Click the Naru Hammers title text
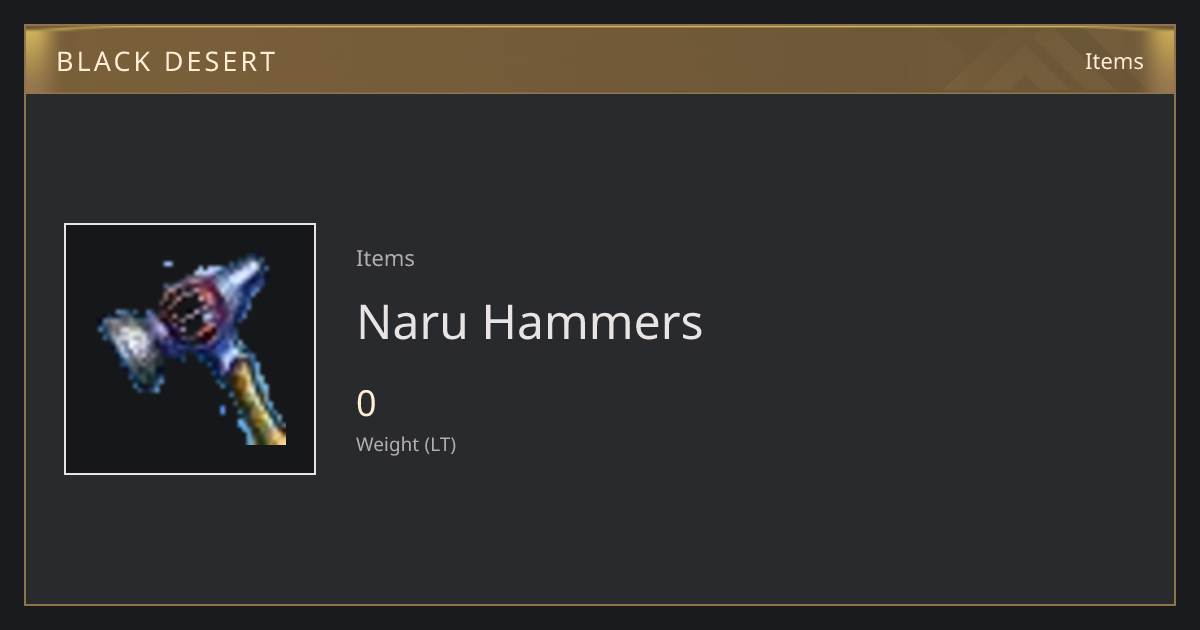The image size is (1200, 630). [530, 322]
